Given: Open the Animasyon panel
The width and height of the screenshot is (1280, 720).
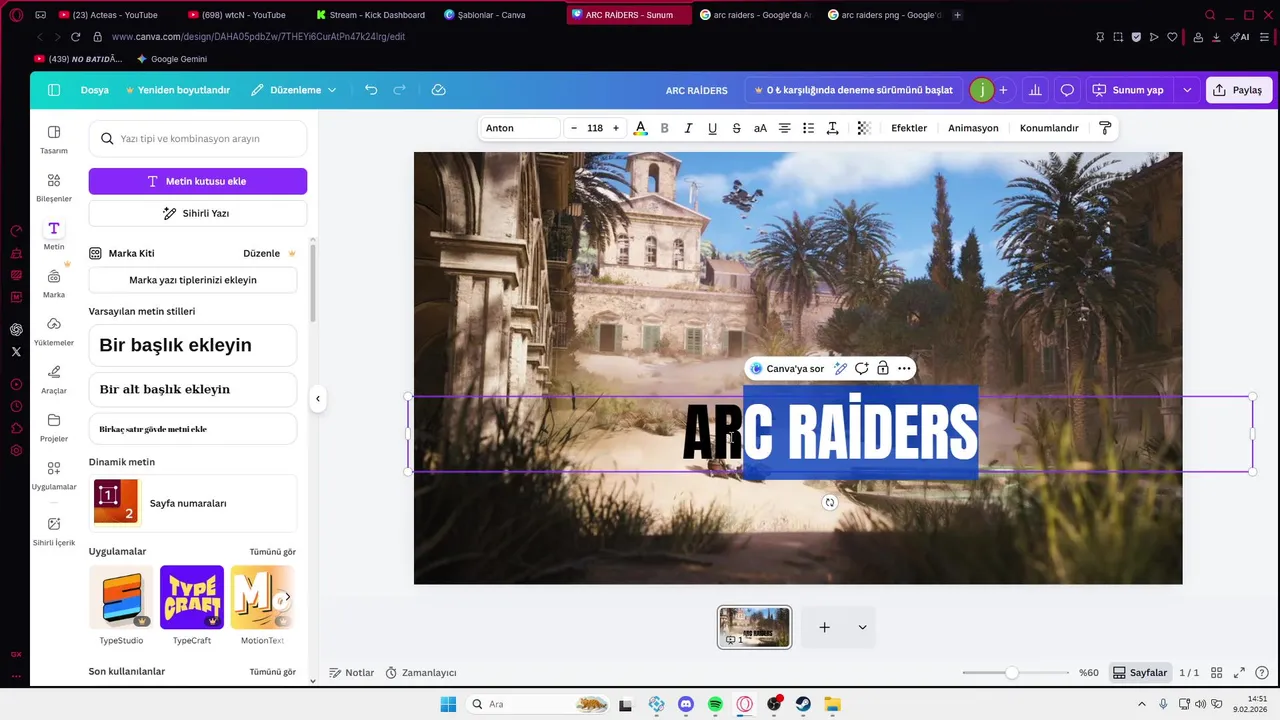Looking at the screenshot, I should [x=973, y=128].
